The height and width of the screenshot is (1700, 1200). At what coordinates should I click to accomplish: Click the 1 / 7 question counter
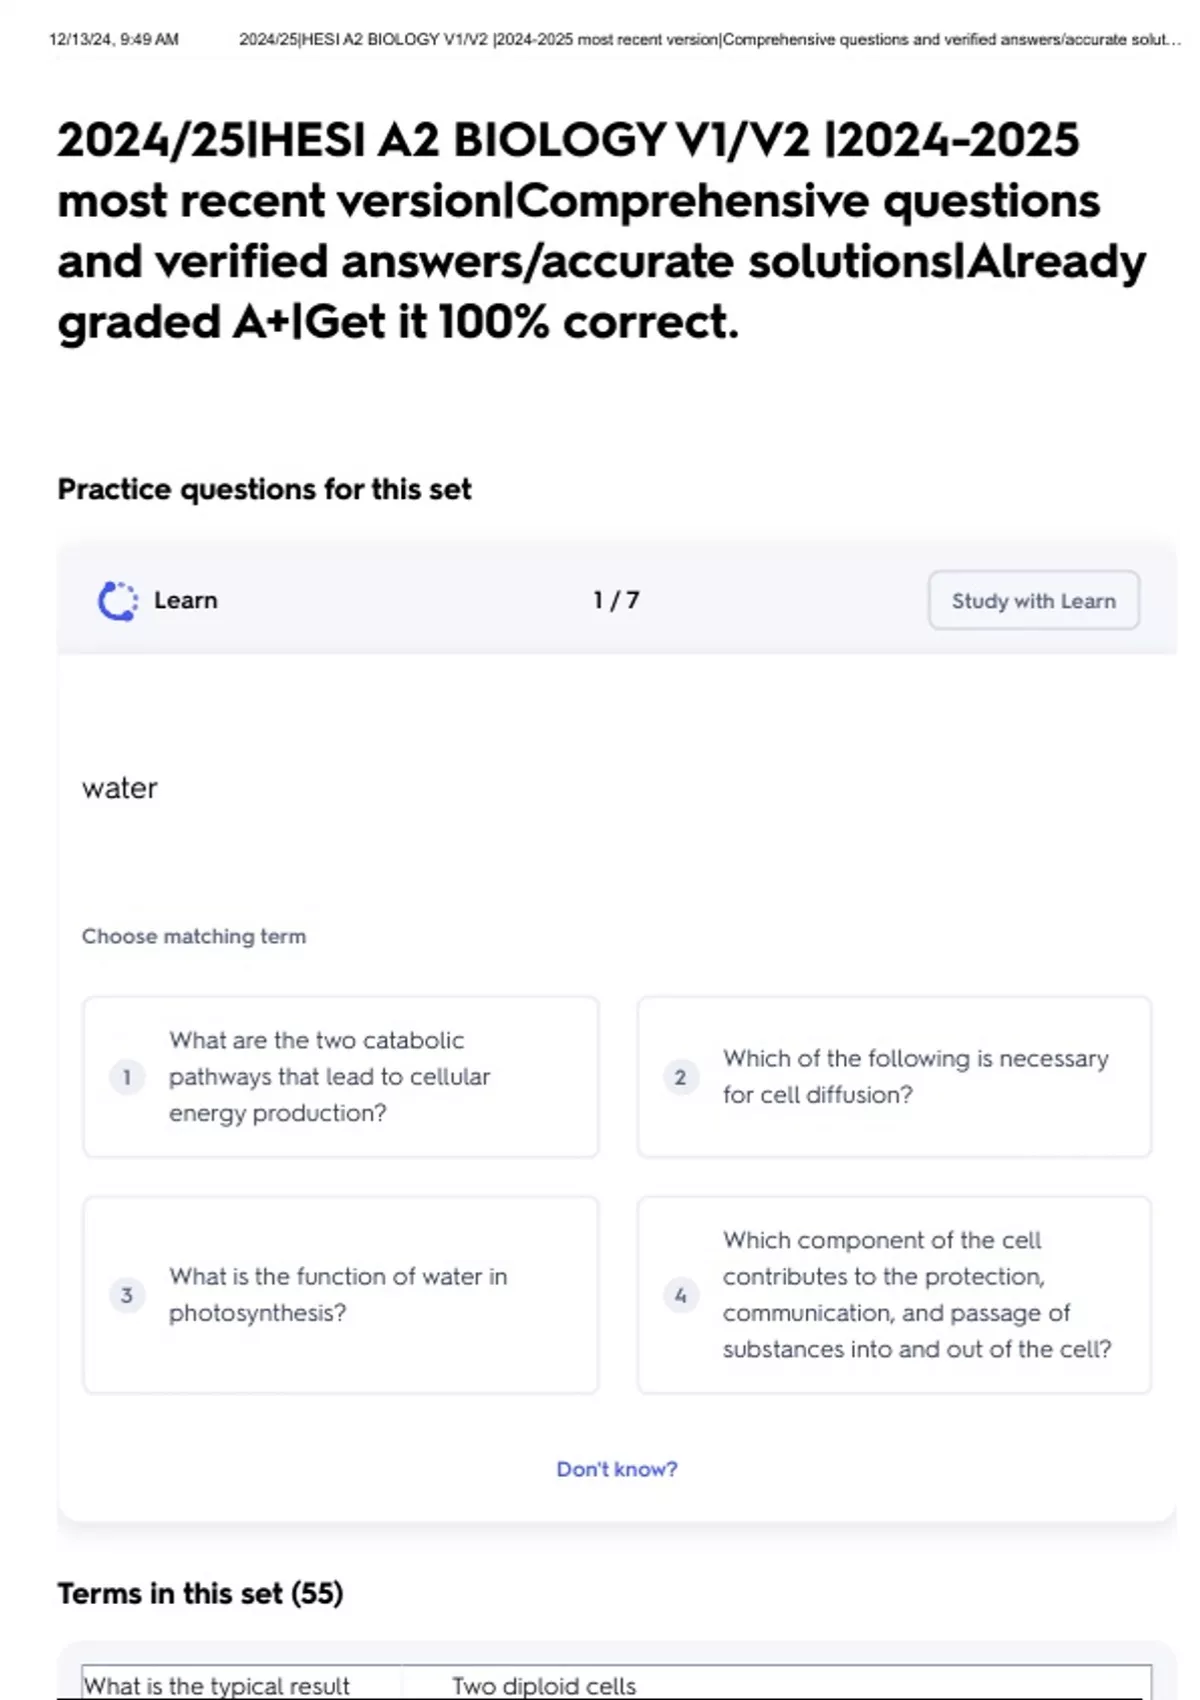click(x=616, y=600)
